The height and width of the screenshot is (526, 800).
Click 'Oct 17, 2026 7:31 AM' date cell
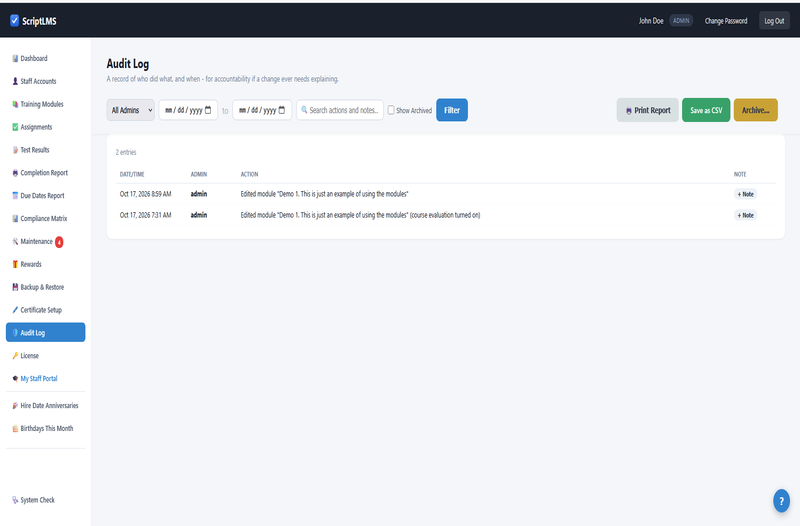[x=145, y=215]
